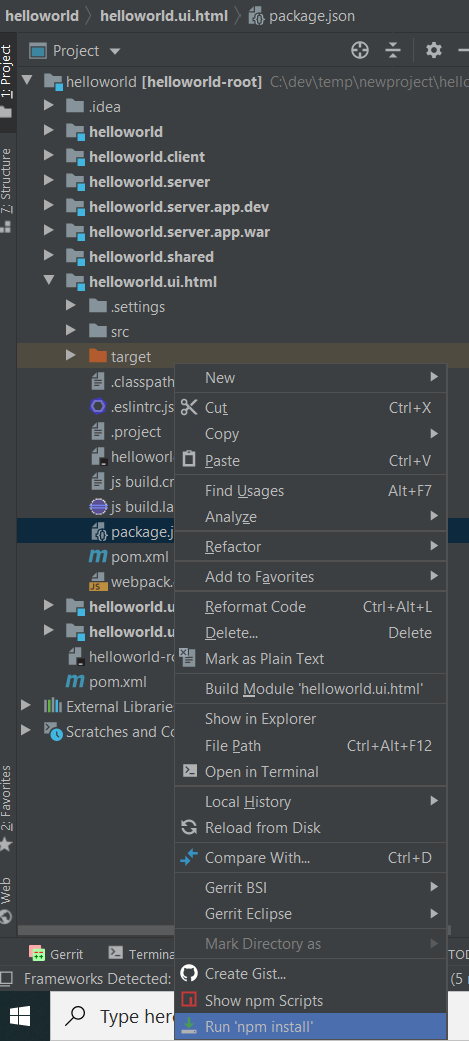Click the Windows Start button
Screen dimensions: 469x1041
(x=19, y=1016)
